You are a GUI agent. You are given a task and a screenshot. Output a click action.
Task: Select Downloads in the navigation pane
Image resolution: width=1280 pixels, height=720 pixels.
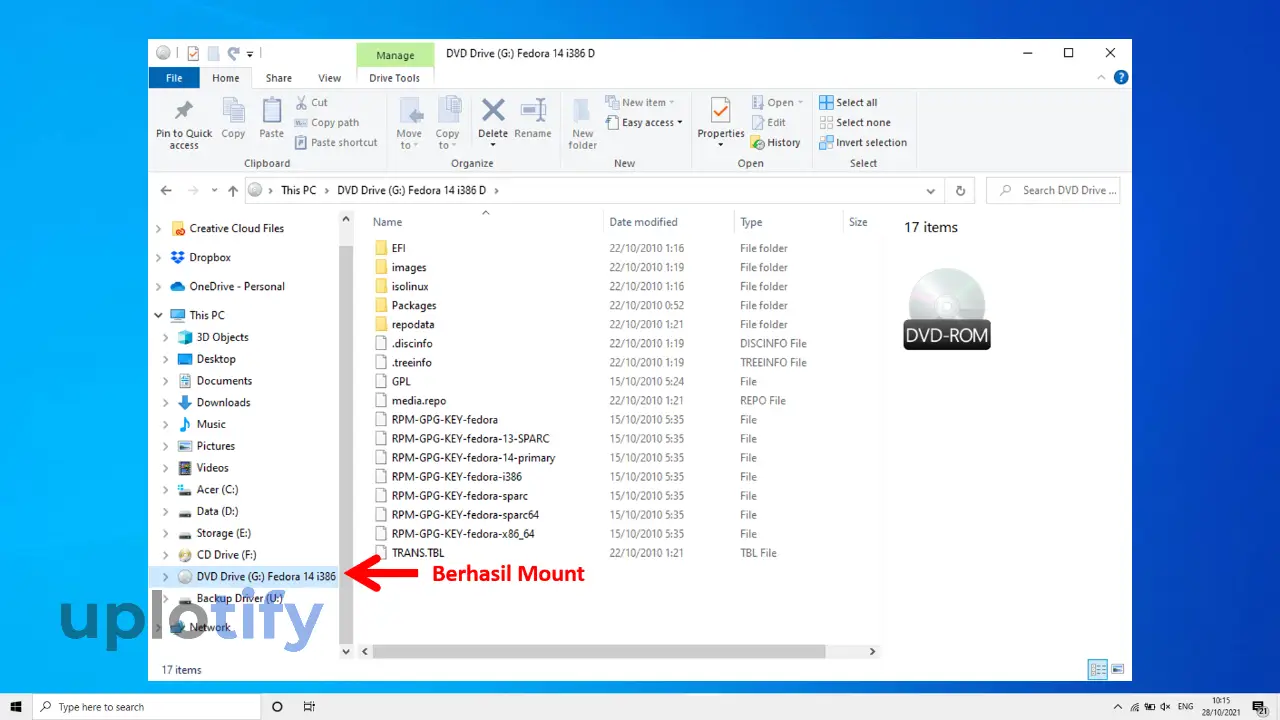pos(223,402)
